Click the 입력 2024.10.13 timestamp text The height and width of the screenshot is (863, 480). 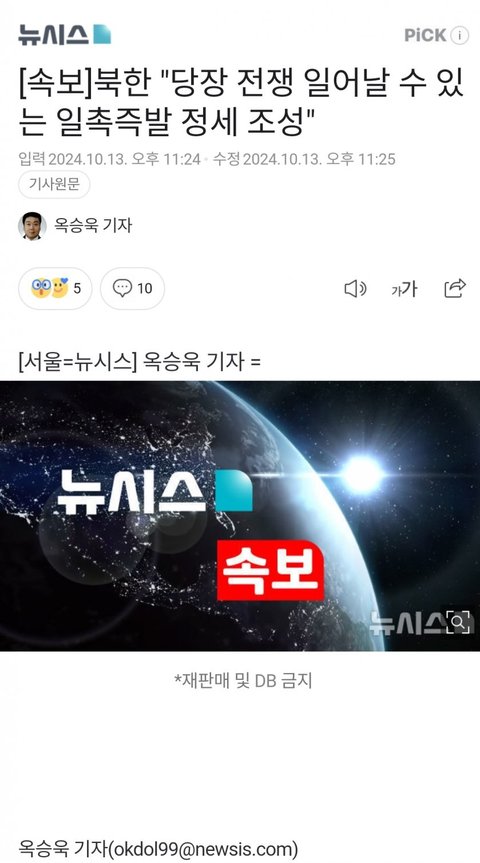click(109, 159)
